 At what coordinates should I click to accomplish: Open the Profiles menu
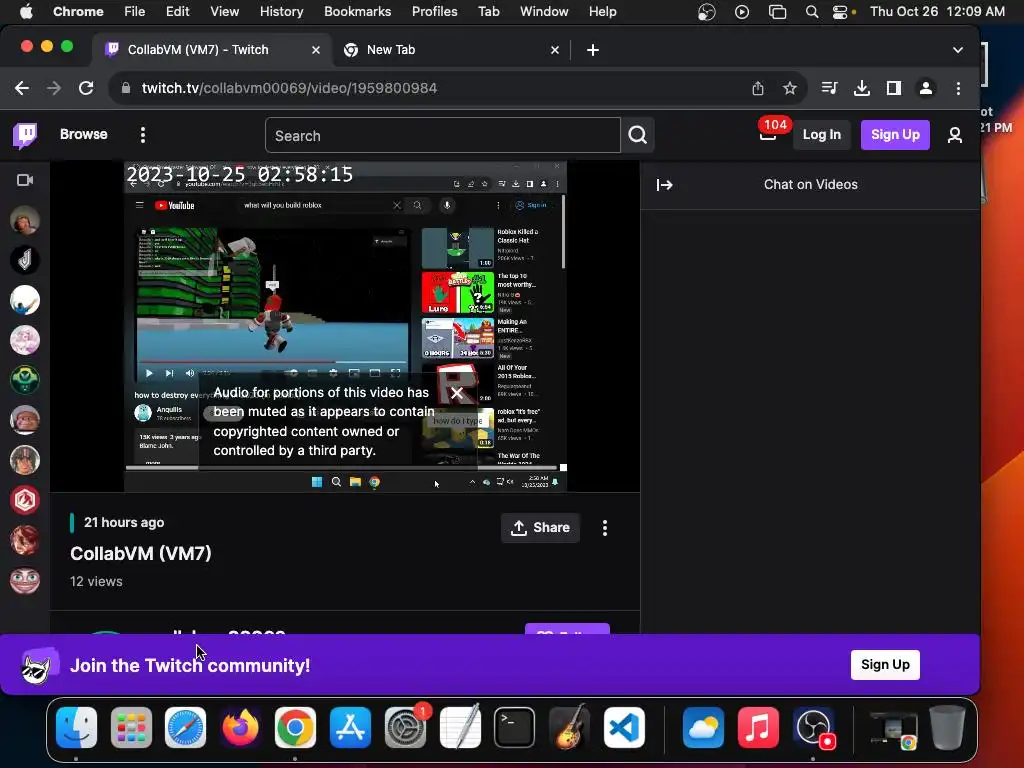(434, 12)
